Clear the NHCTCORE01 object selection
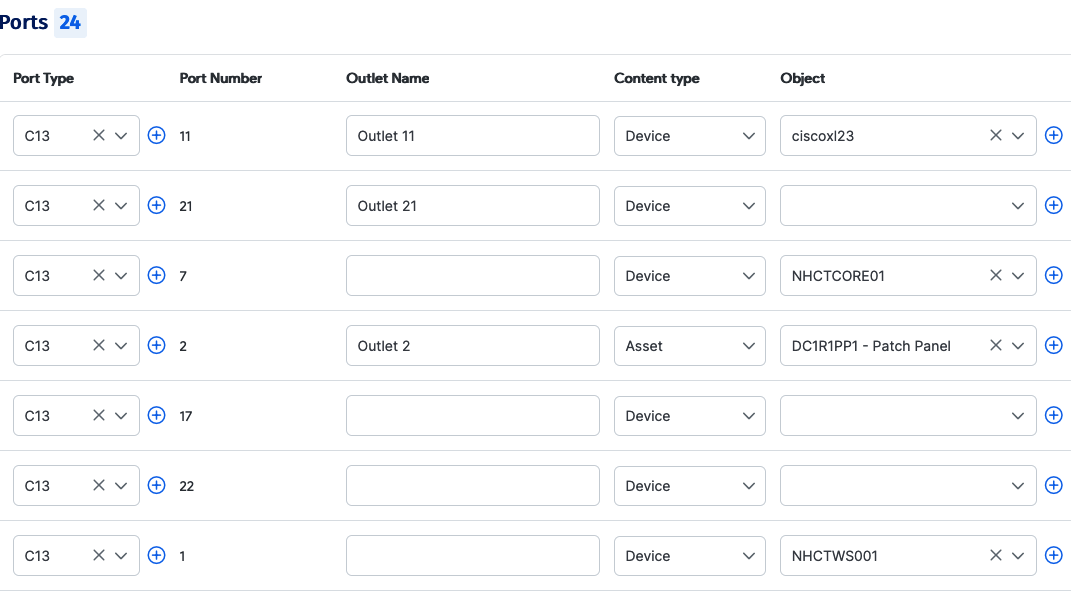This screenshot has width=1071, height=592. [x=996, y=275]
